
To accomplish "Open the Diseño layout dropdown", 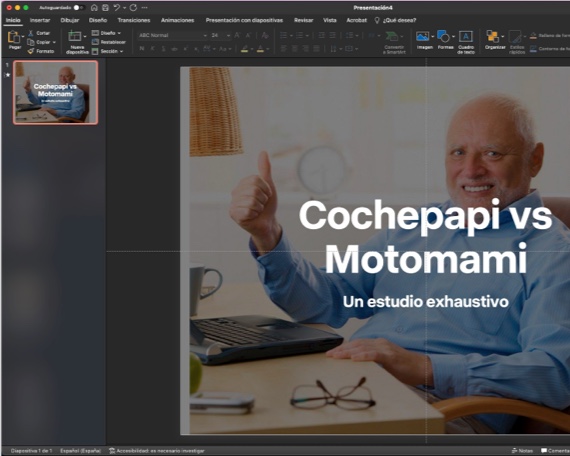I will pyautogui.click(x=107, y=33).
